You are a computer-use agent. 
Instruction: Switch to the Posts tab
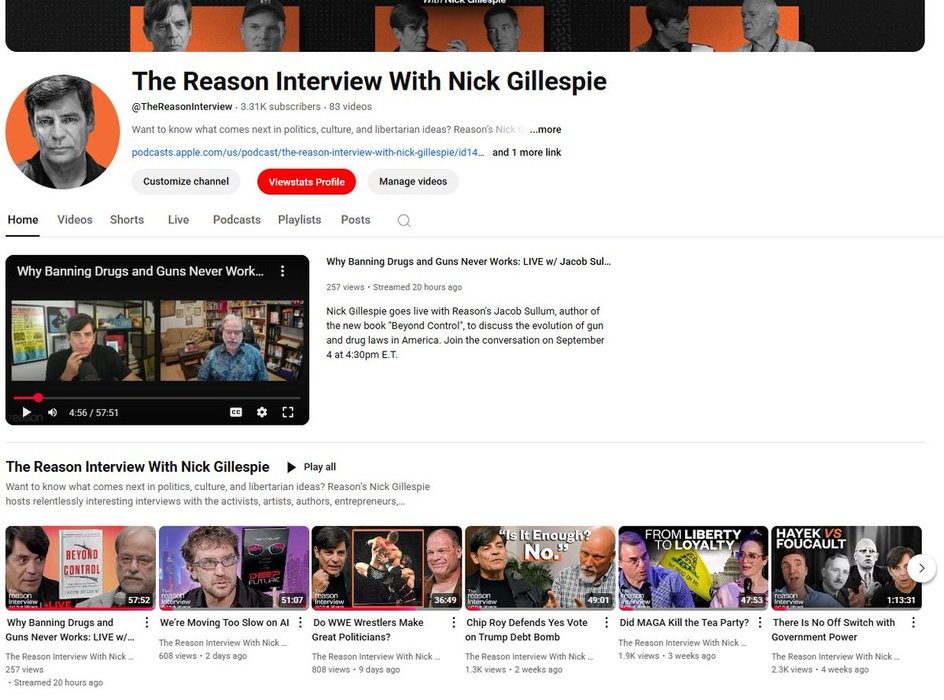coord(355,220)
